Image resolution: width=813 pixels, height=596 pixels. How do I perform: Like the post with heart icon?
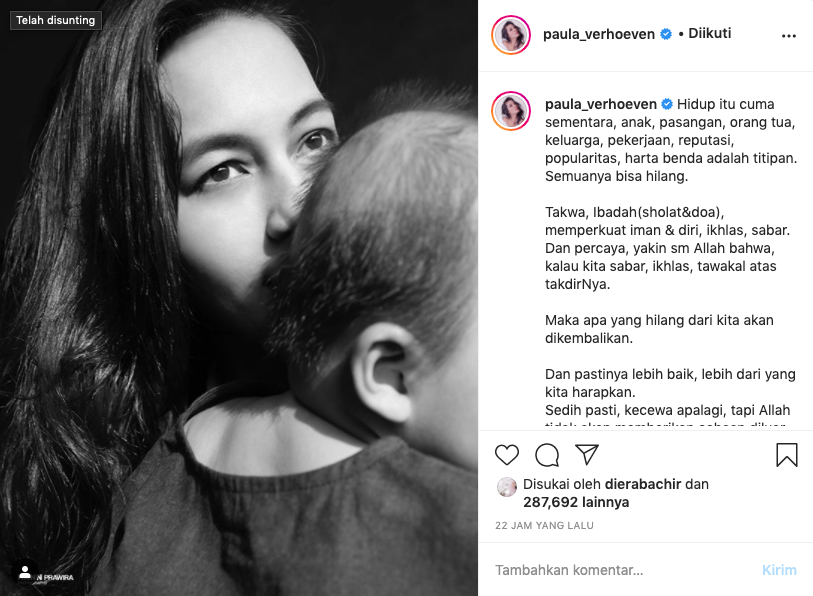pos(507,455)
